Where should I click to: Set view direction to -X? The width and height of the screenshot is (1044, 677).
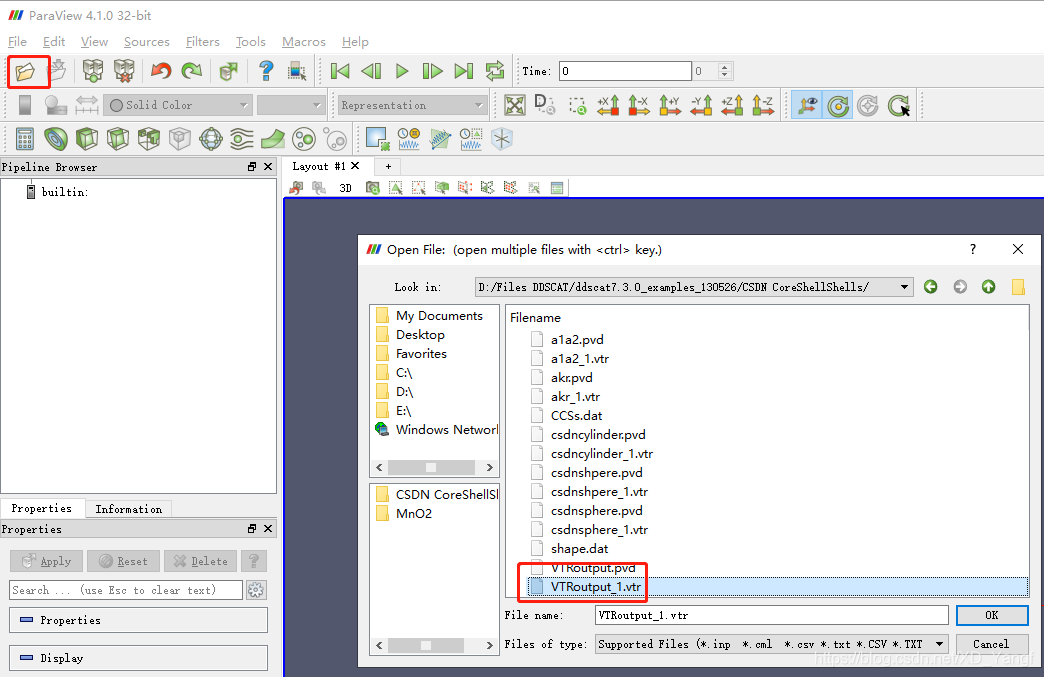(639, 105)
